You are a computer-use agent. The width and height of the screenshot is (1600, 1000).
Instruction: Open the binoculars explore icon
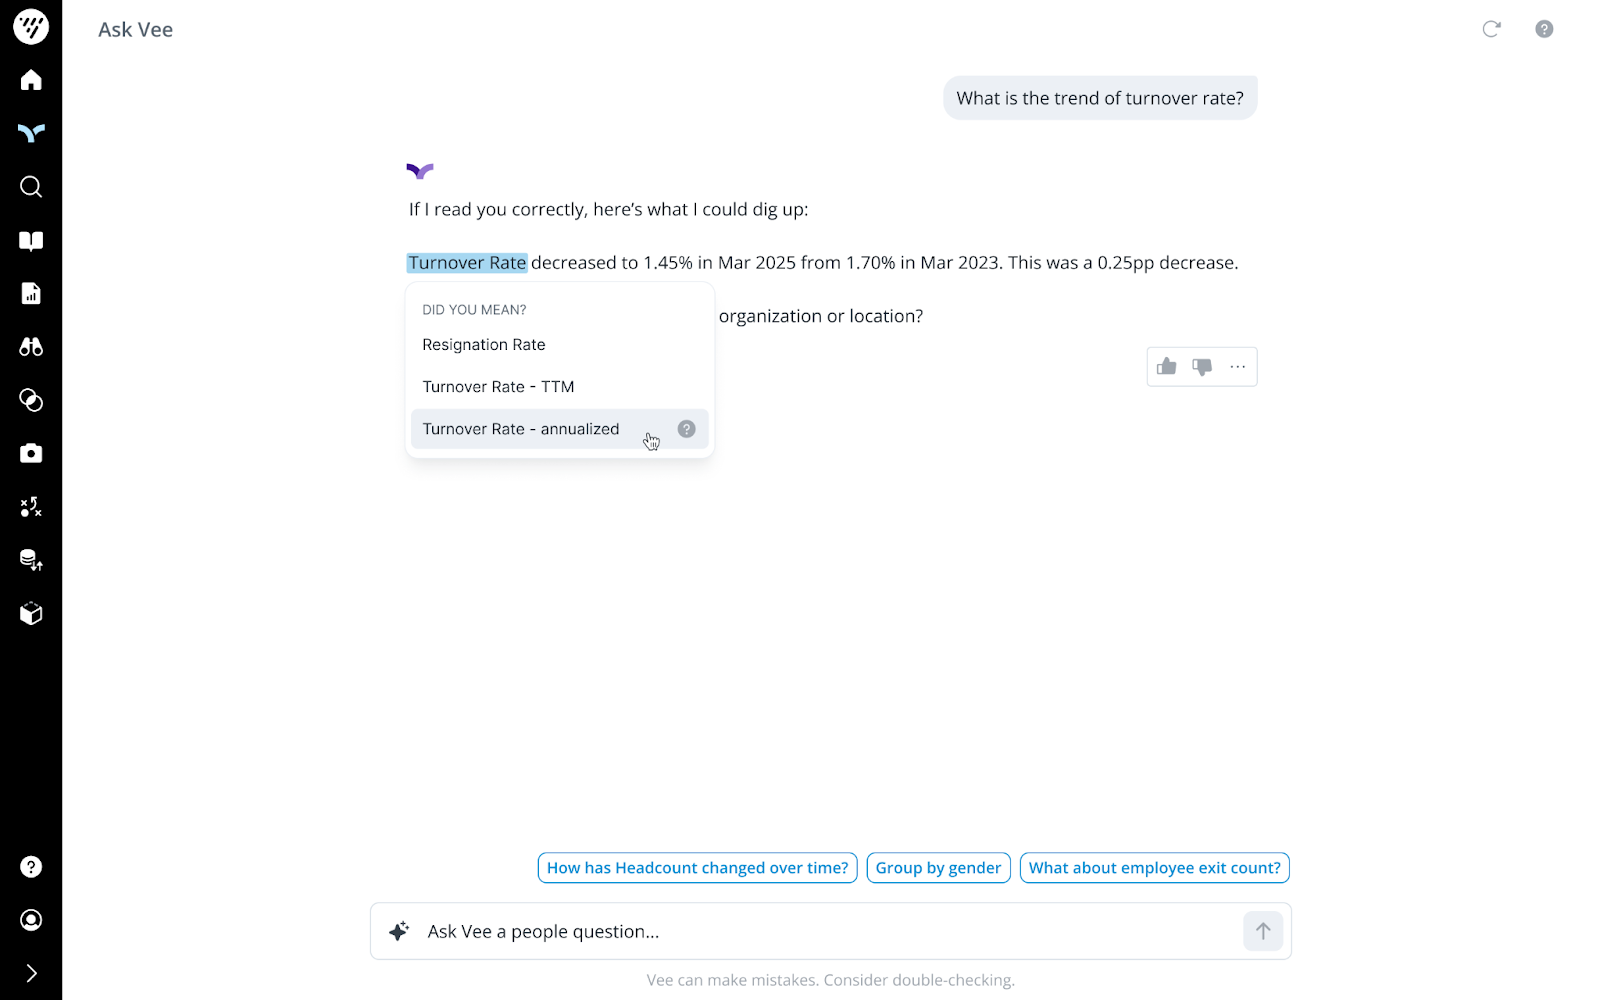click(31, 347)
